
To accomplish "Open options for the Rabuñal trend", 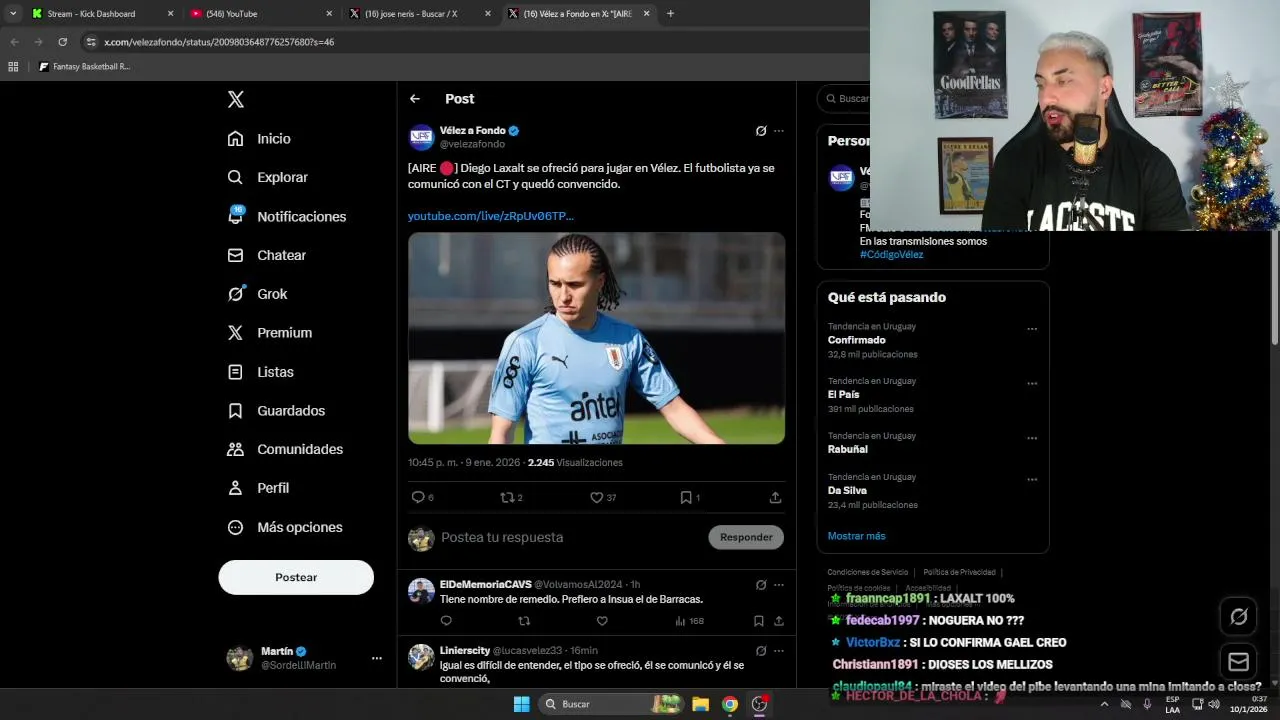I will pyautogui.click(x=1032, y=438).
